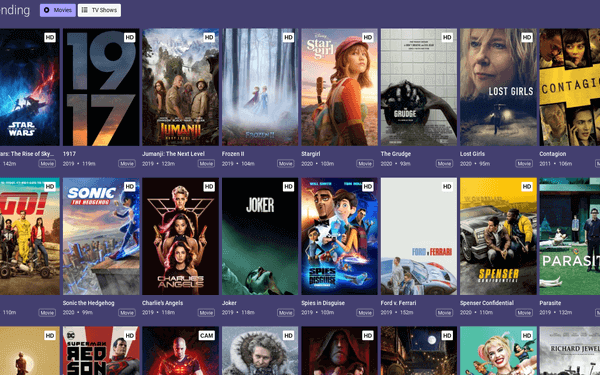This screenshot has width=600, height=375.
Task: Click the HD badge on Stargirl poster
Action: pos(368,38)
